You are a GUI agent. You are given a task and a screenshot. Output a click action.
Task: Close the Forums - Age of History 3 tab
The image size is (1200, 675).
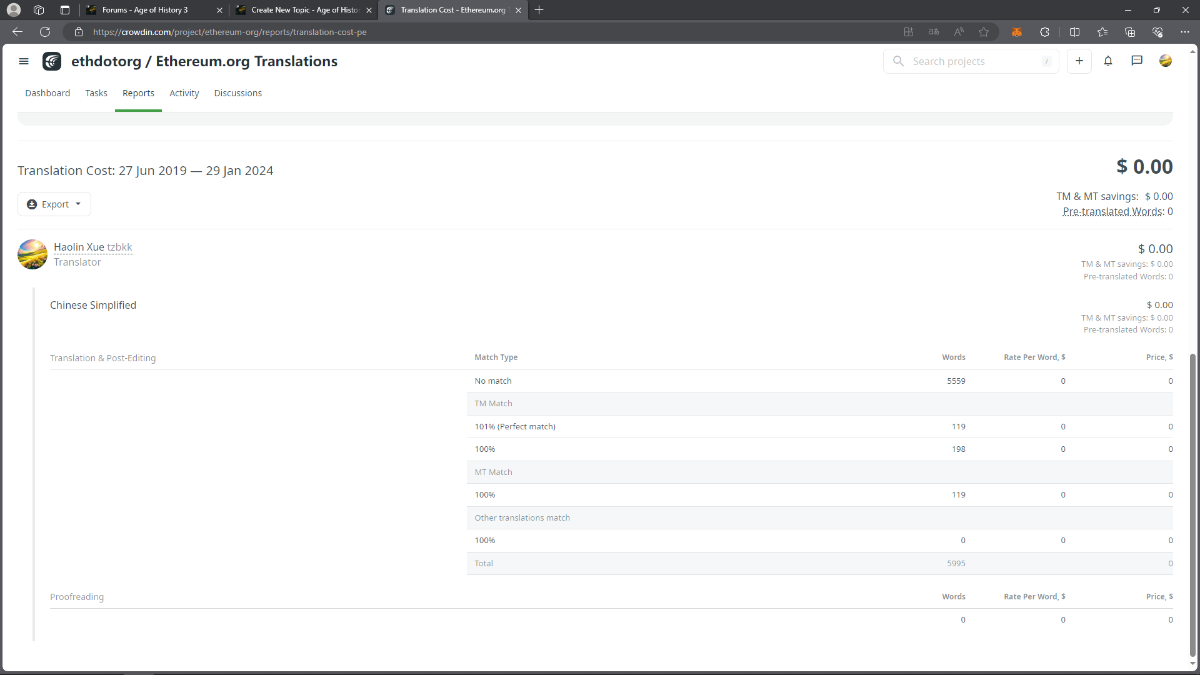click(x=219, y=9)
